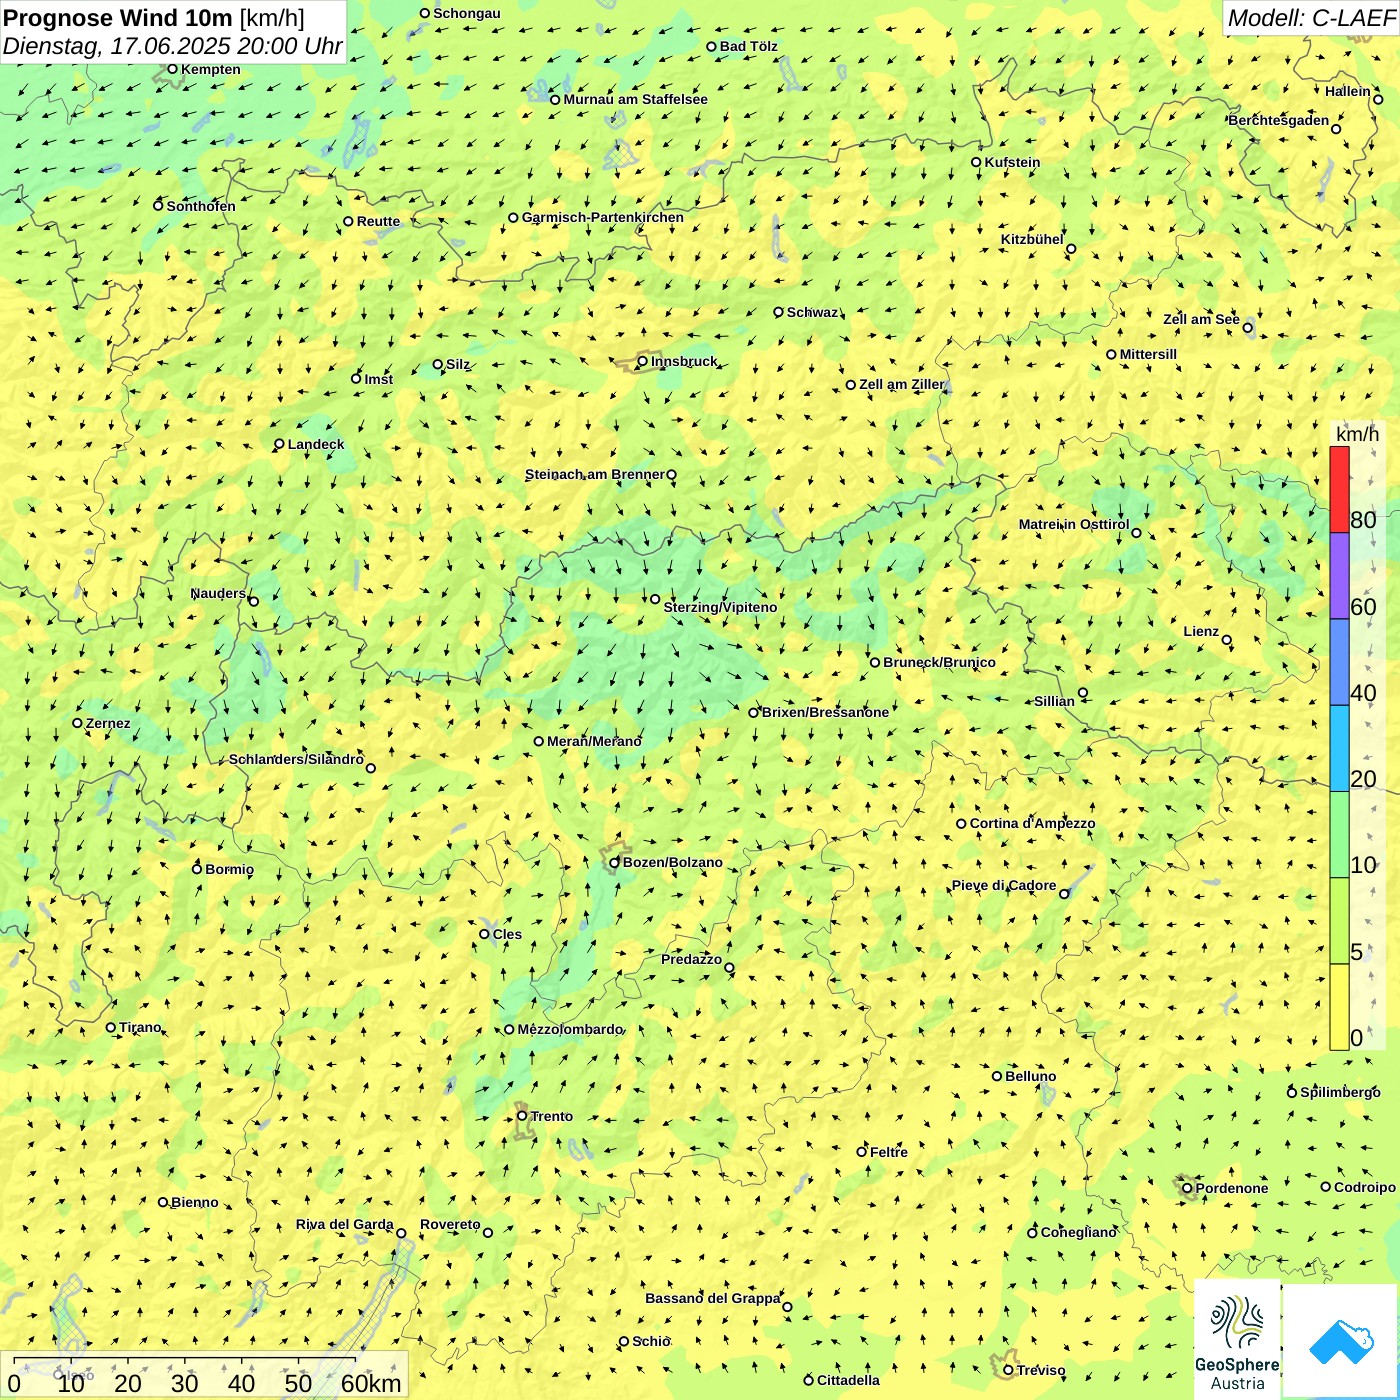Screen dimensions: 1400x1400
Task: Click the Pordenone location marker
Action: tap(1187, 1188)
